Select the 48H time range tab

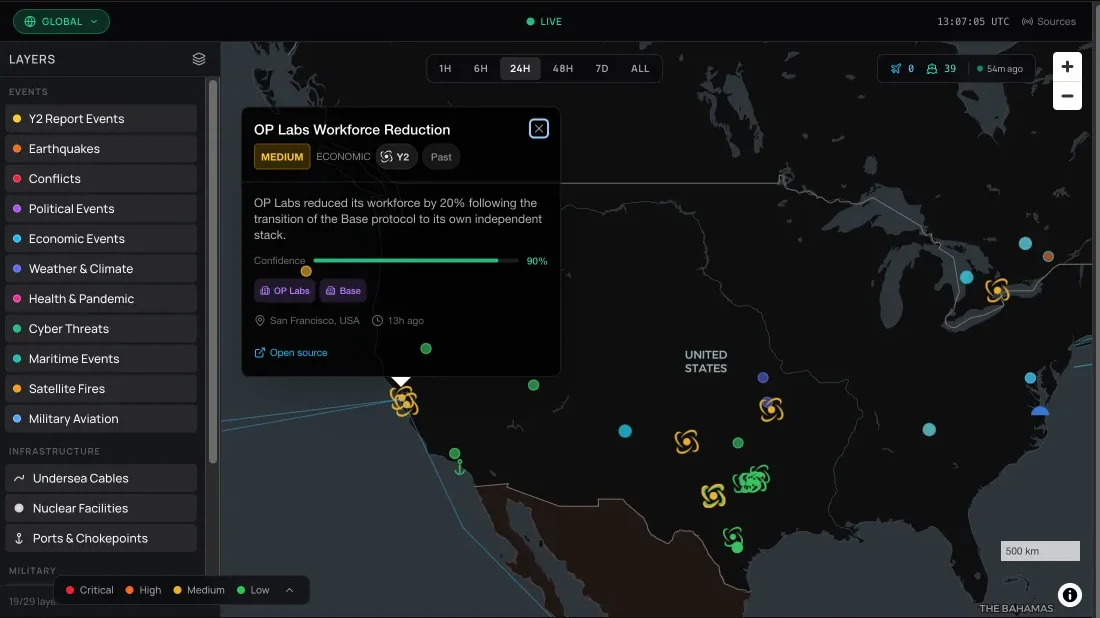(x=563, y=68)
